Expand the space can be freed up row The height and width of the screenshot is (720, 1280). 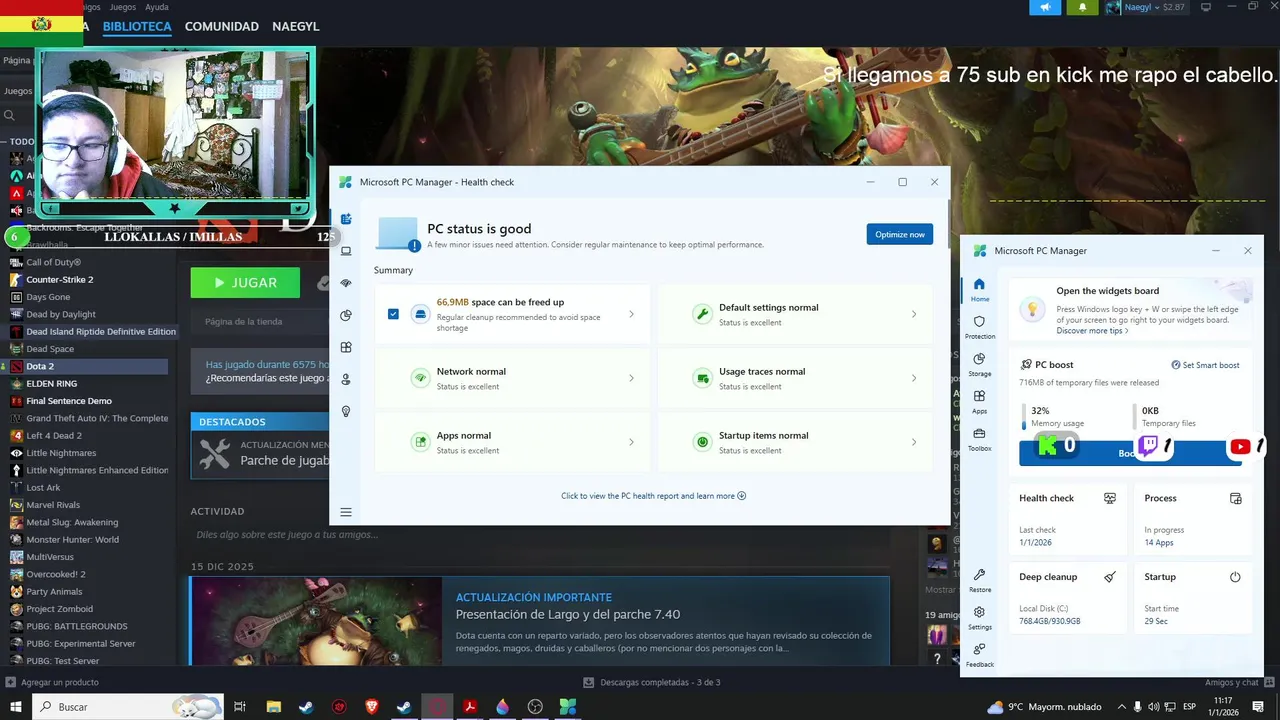(x=631, y=314)
